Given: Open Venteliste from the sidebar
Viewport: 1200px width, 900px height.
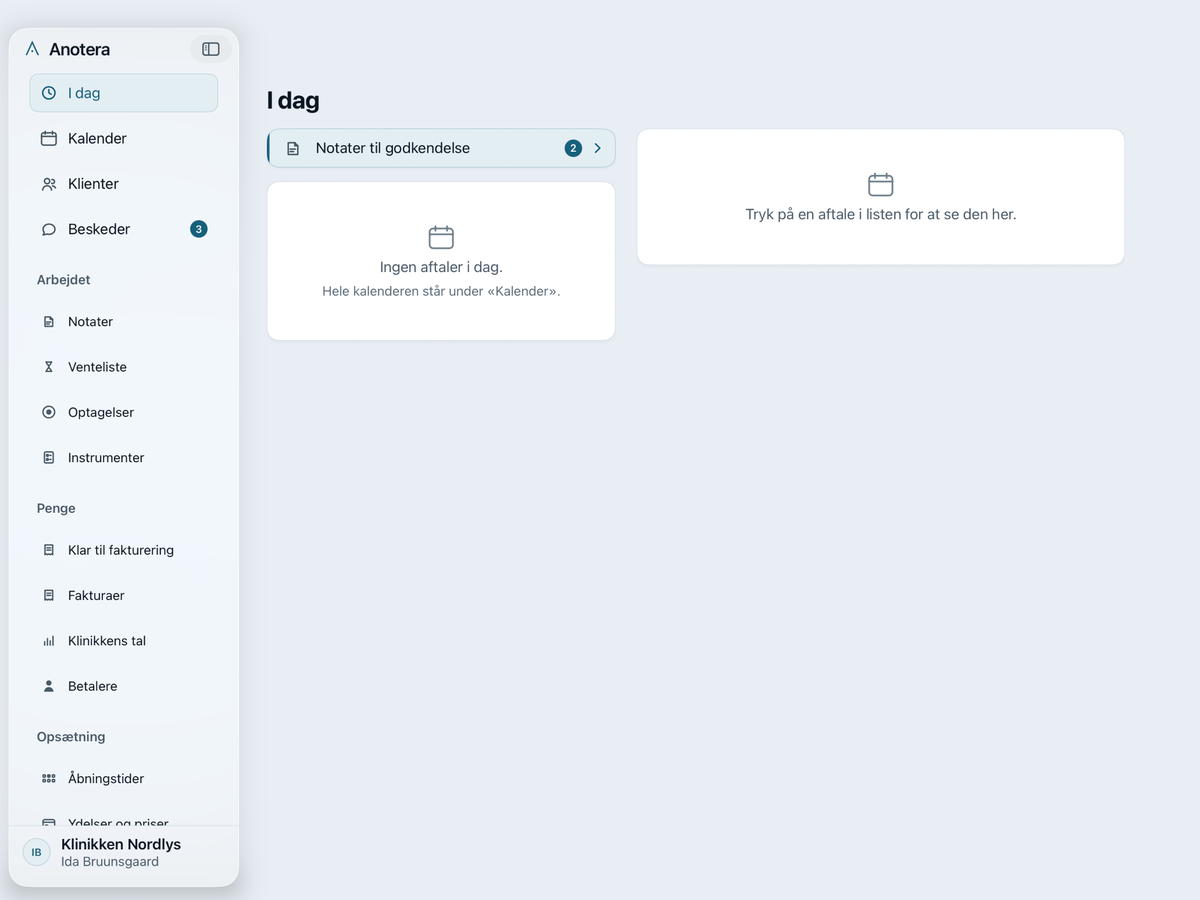Looking at the screenshot, I should point(124,367).
